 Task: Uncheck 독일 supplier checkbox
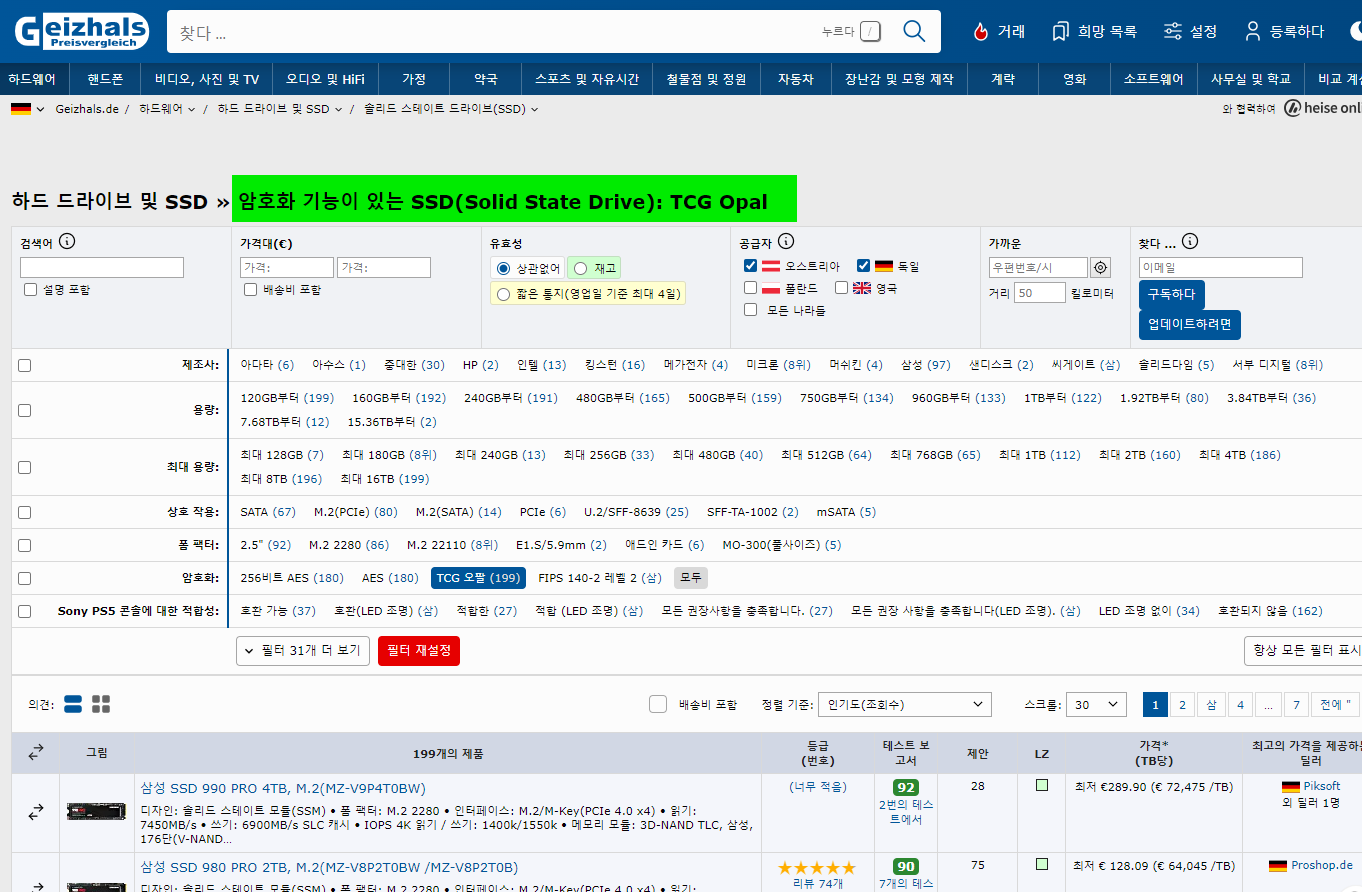(x=864, y=266)
